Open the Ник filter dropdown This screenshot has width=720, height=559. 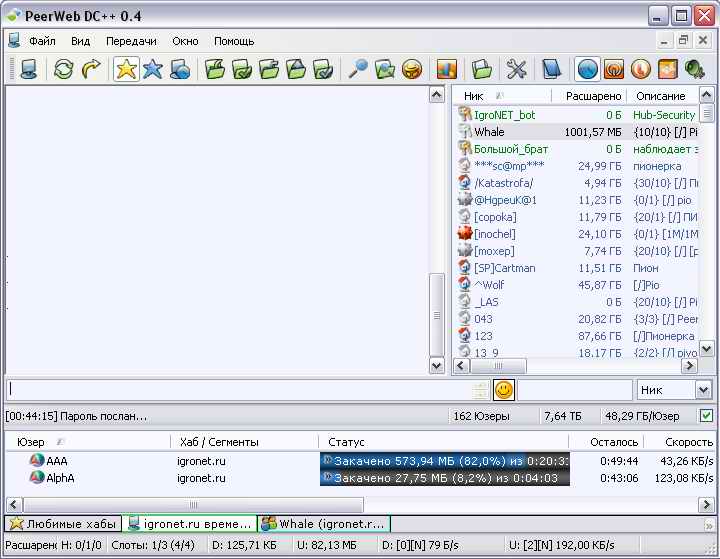click(x=703, y=390)
